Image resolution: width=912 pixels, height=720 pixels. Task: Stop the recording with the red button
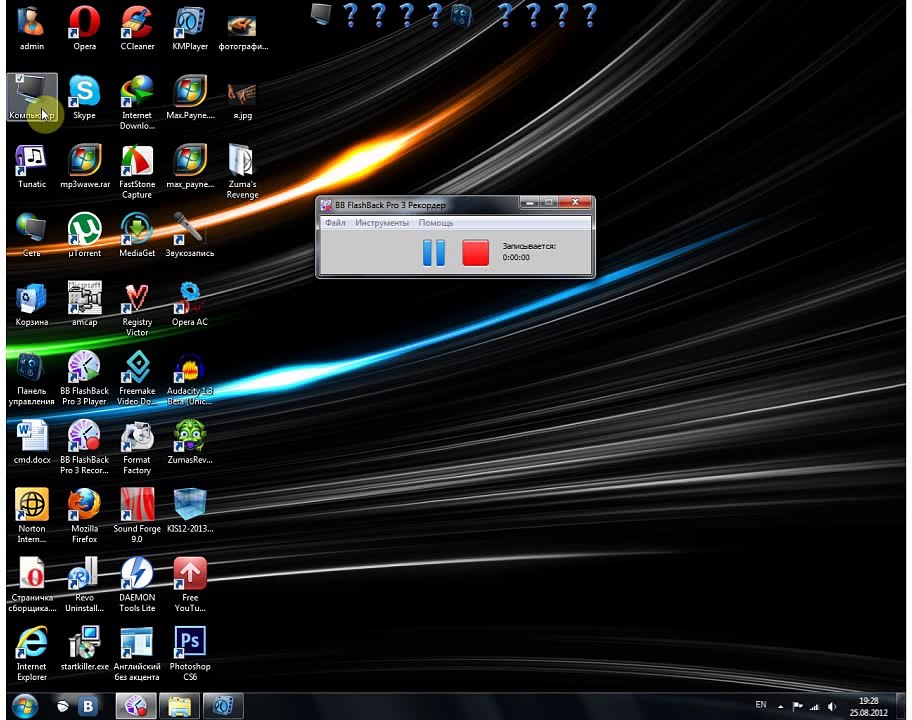(x=475, y=252)
